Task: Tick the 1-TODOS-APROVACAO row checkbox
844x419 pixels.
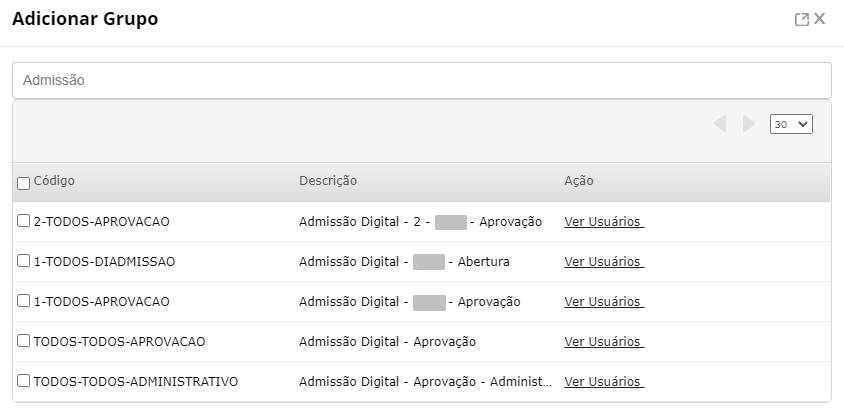Action: (23, 301)
